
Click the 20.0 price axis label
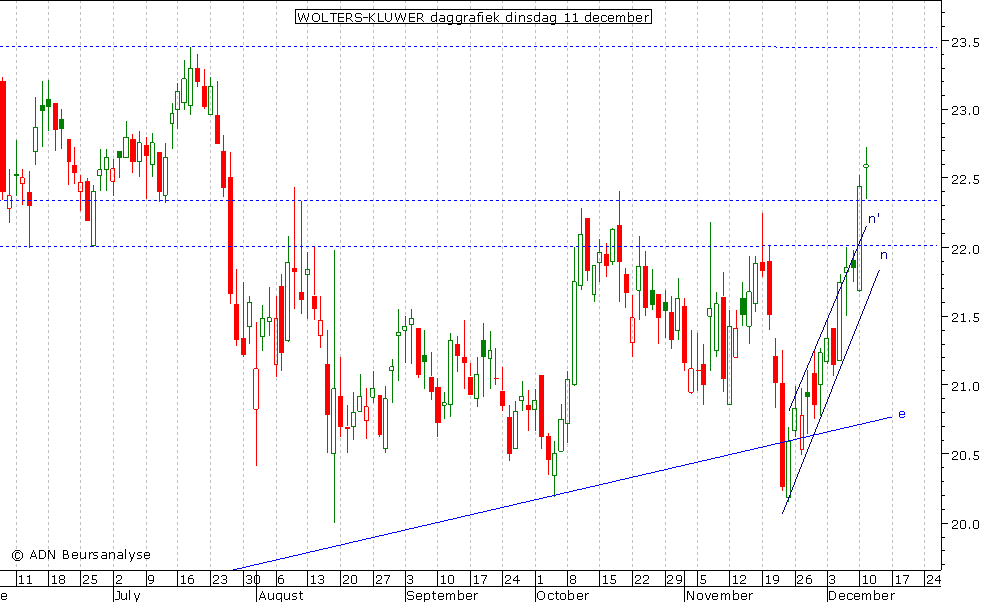tap(965, 525)
